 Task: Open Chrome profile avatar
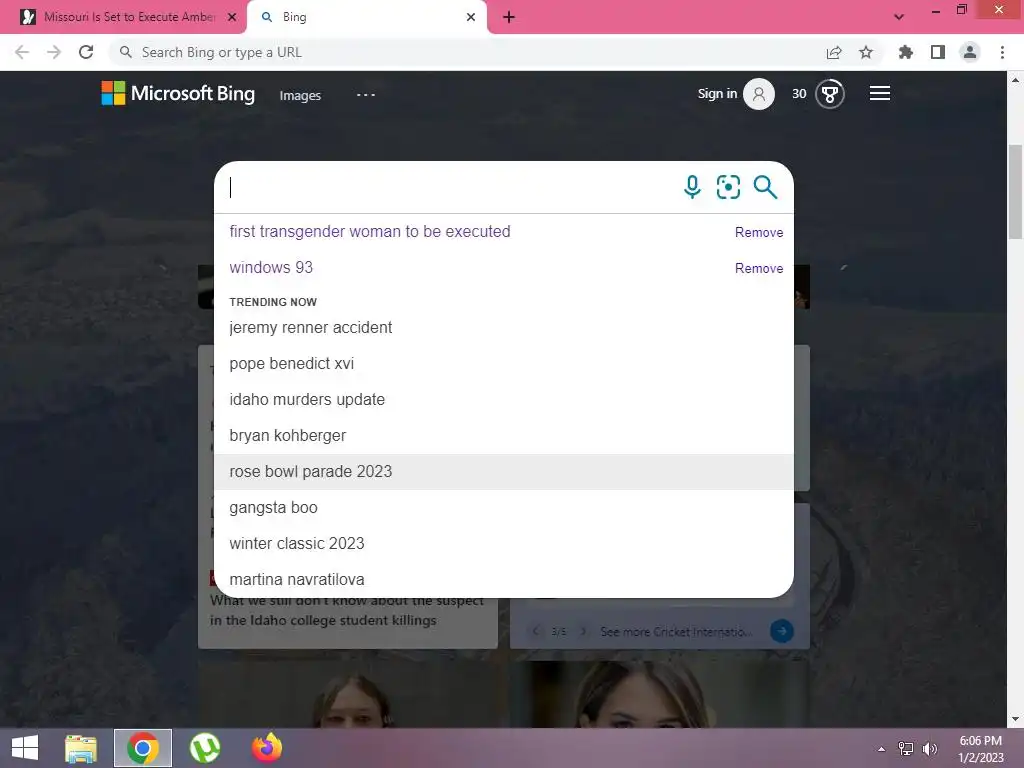(x=970, y=52)
